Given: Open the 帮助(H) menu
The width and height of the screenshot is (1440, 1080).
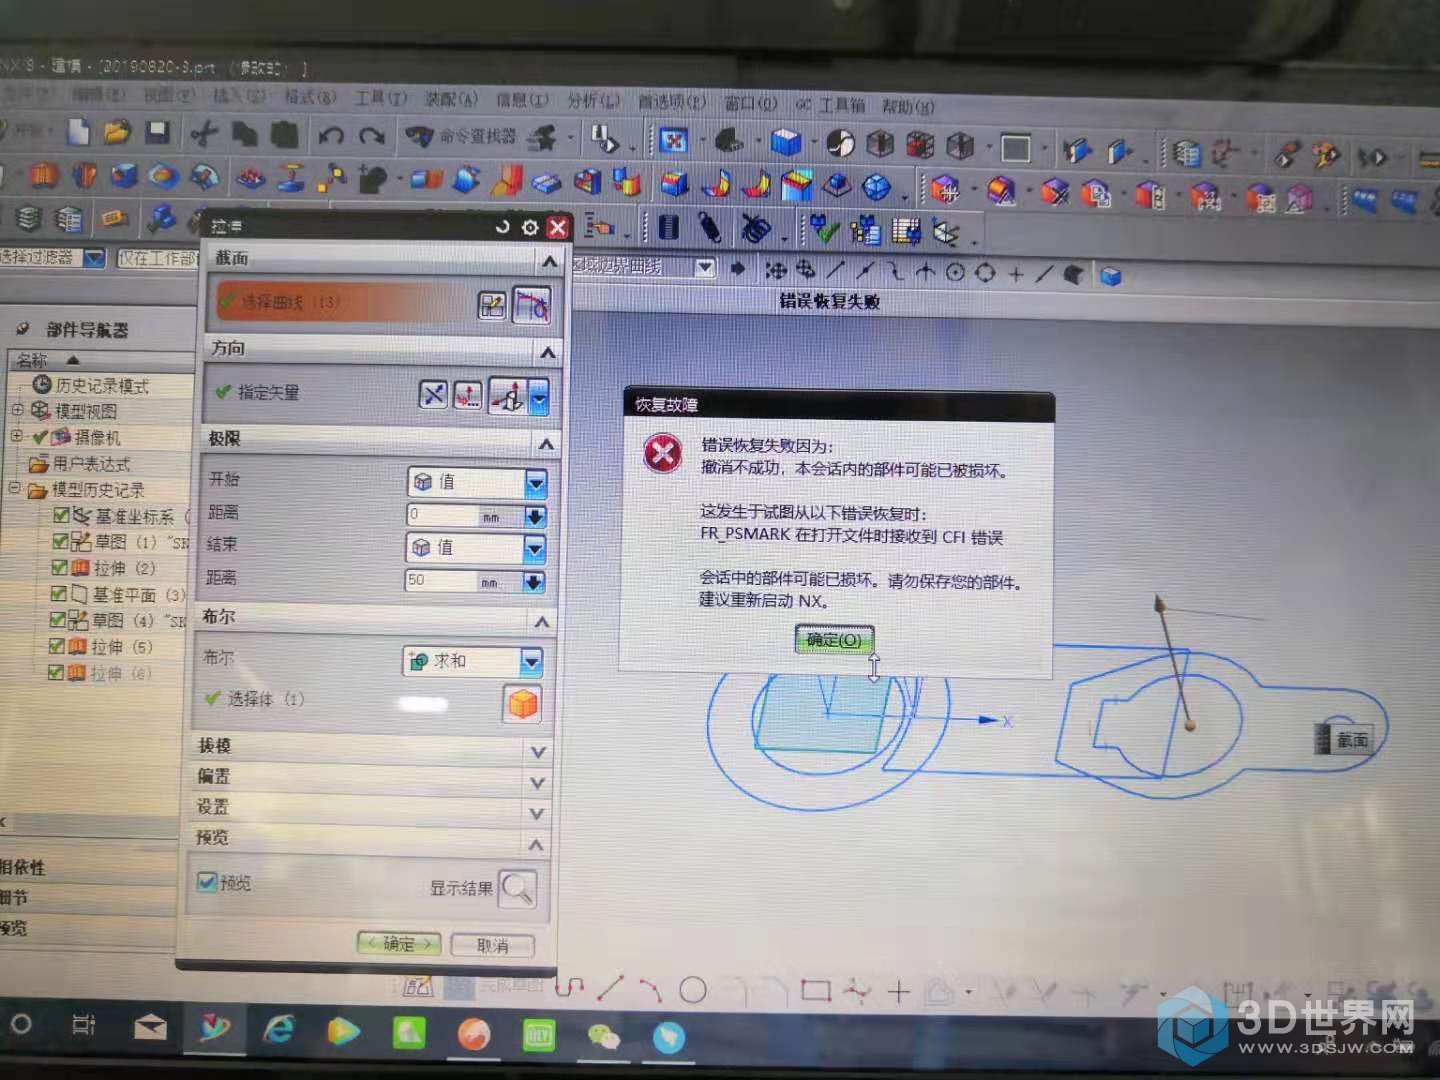Looking at the screenshot, I should [x=908, y=105].
